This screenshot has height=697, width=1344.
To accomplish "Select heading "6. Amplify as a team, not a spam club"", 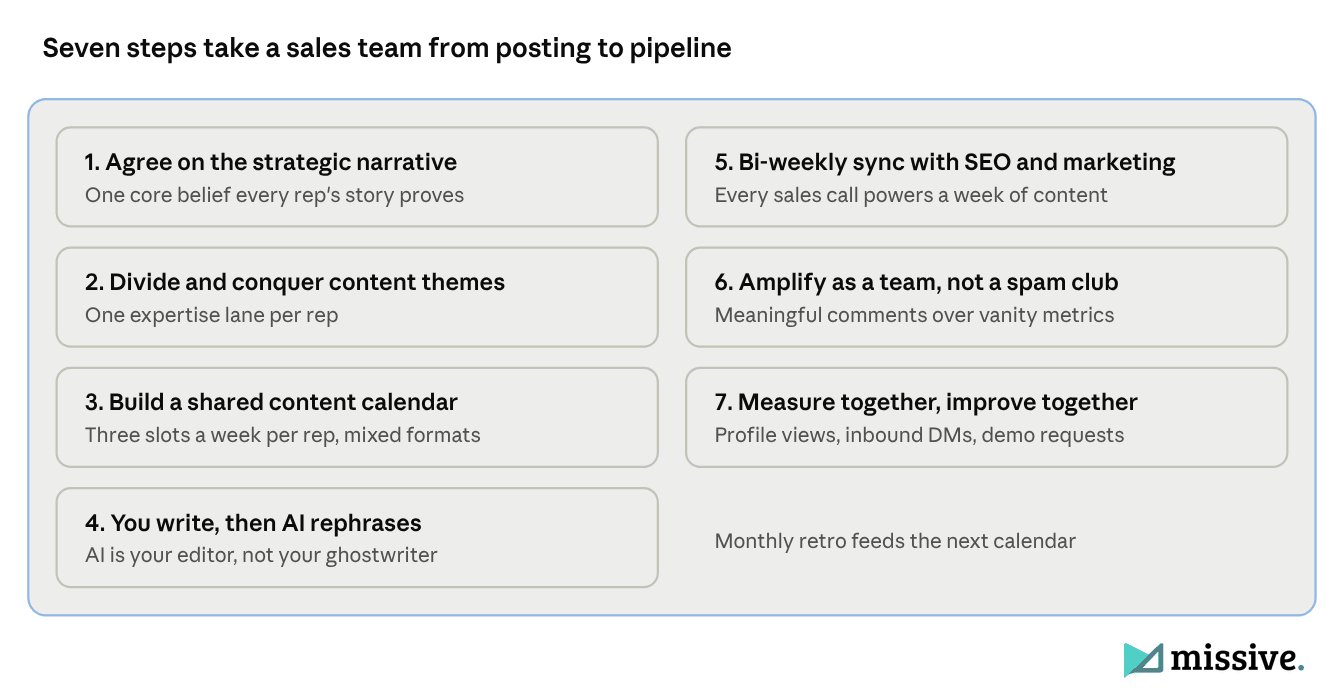I will pyautogui.click(x=917, y=282).
